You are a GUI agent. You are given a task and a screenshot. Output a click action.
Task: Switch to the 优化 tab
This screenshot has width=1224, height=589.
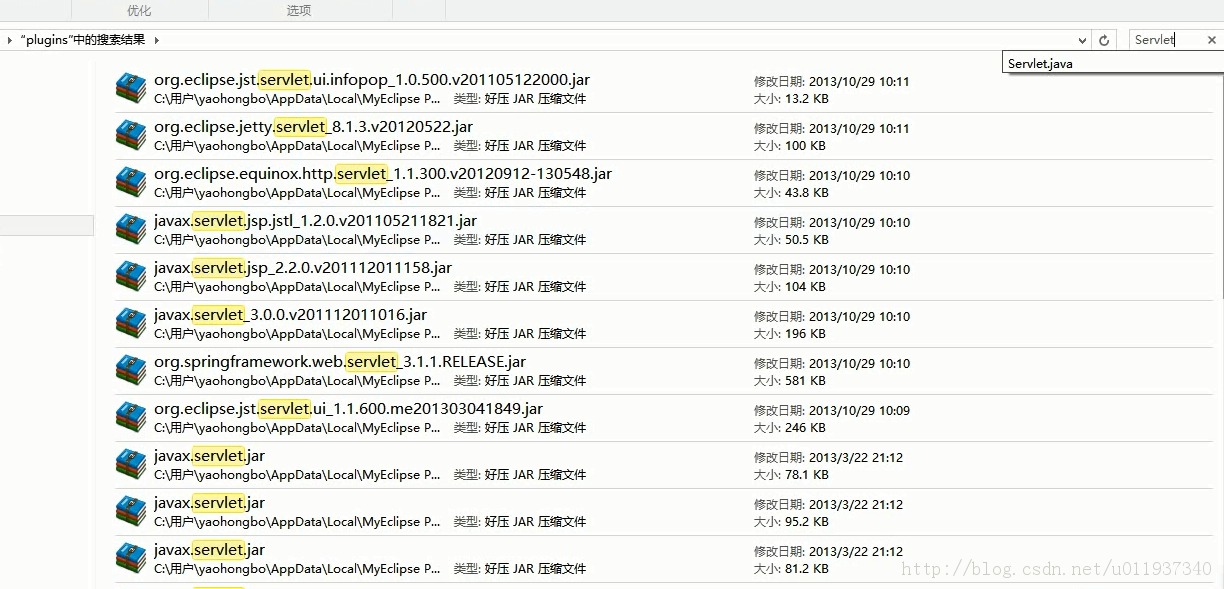coord(139,10)
